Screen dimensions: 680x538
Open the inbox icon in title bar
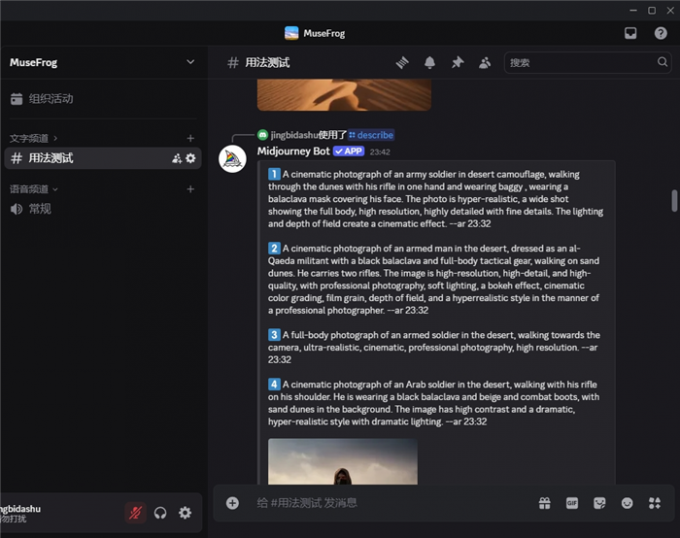tap(631, 33)
